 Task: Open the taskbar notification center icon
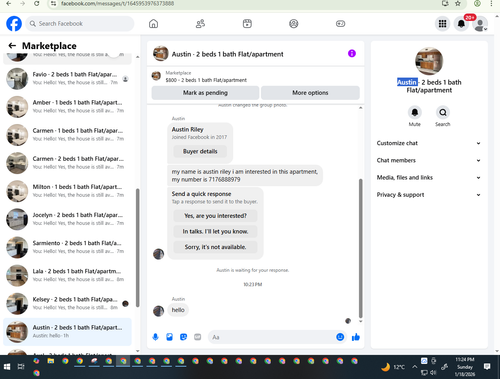[487, 367]
